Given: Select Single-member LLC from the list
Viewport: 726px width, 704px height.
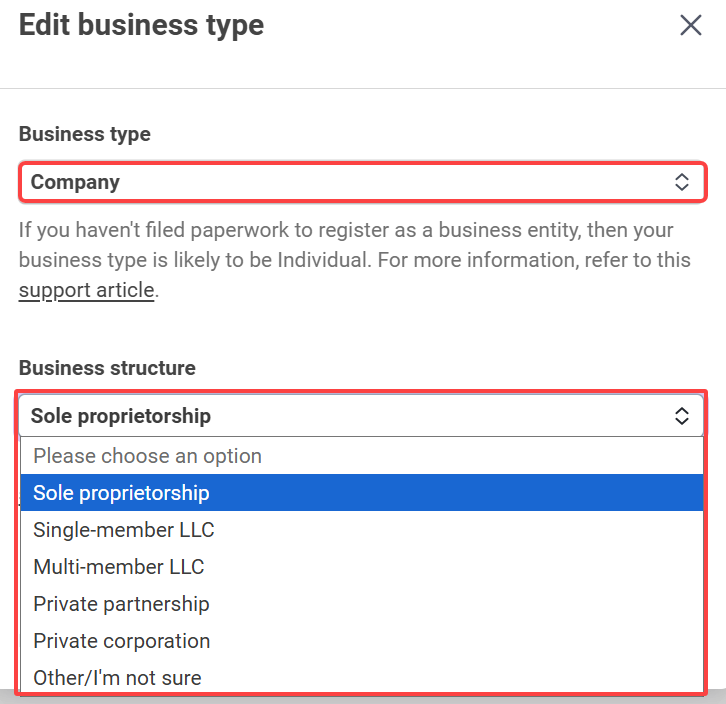Looking at the screenshot, I should [x=124, y=530].
